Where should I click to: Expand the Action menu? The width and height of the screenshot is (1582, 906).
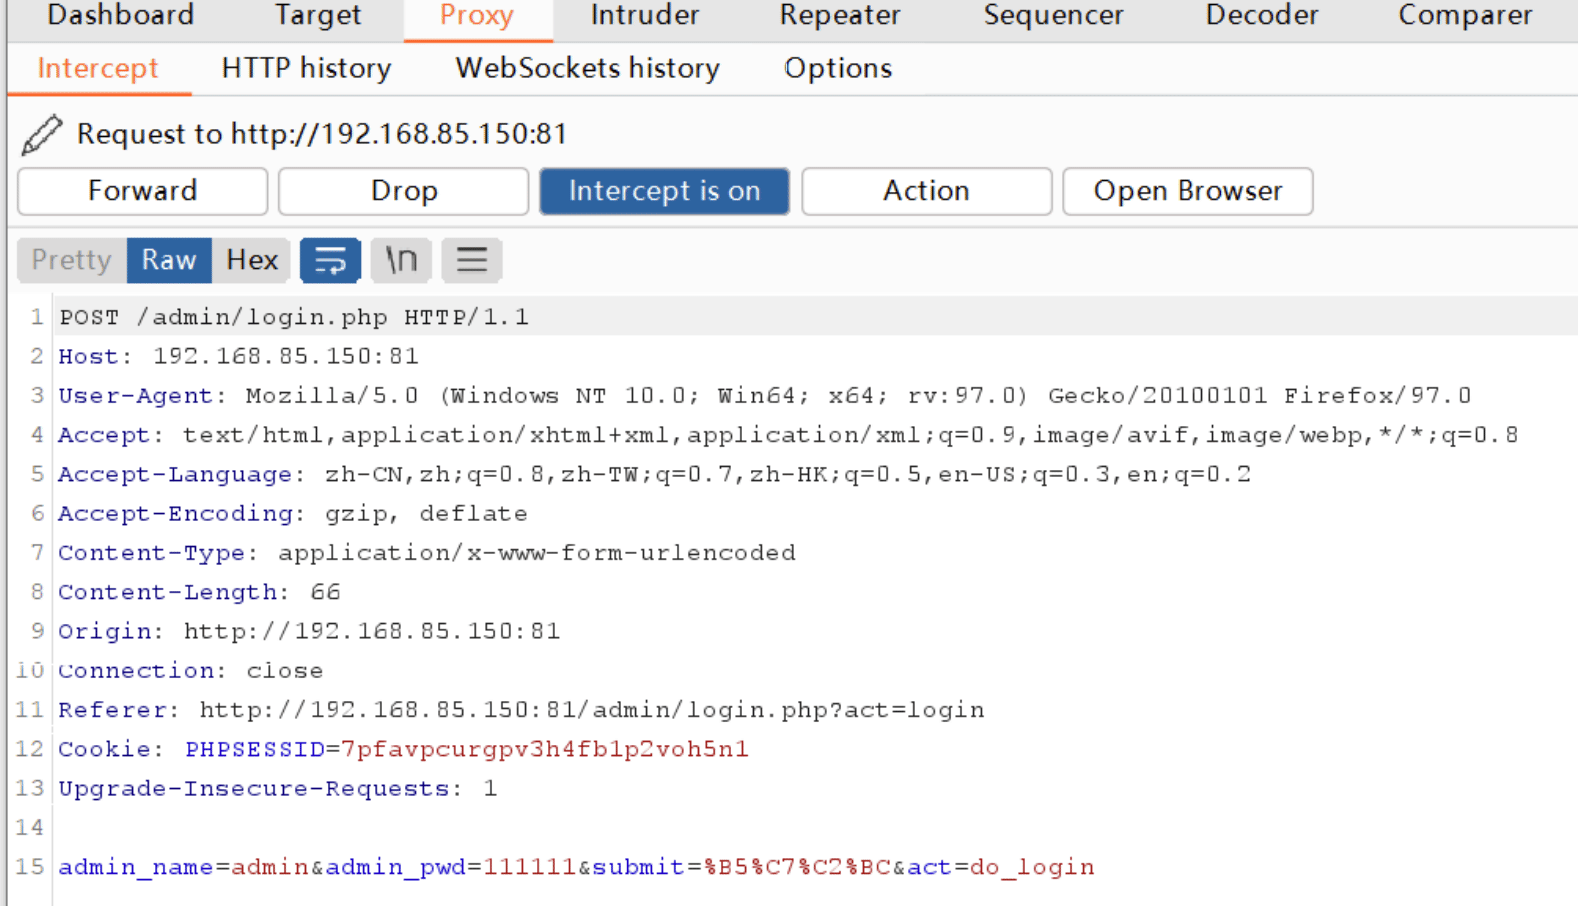tap(926, 191)
